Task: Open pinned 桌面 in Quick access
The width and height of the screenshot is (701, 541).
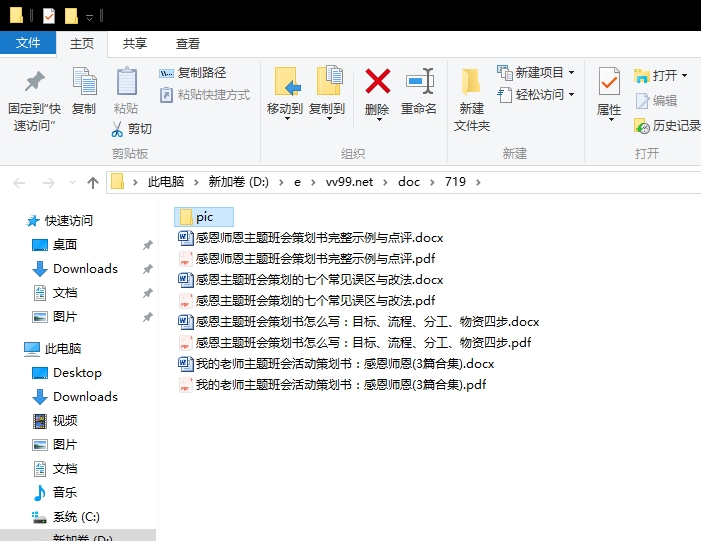Action: [55, 245]
